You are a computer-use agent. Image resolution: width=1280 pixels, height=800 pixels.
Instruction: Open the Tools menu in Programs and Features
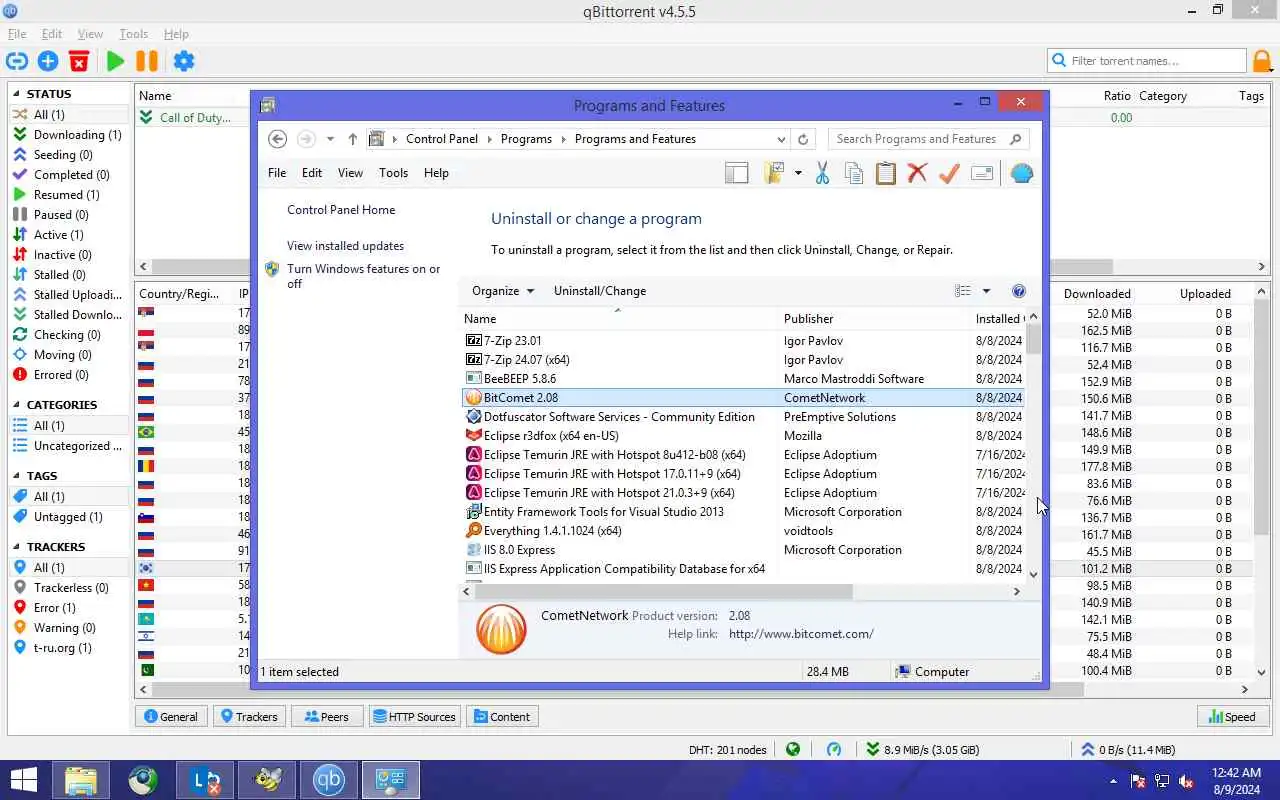point(393,173)
